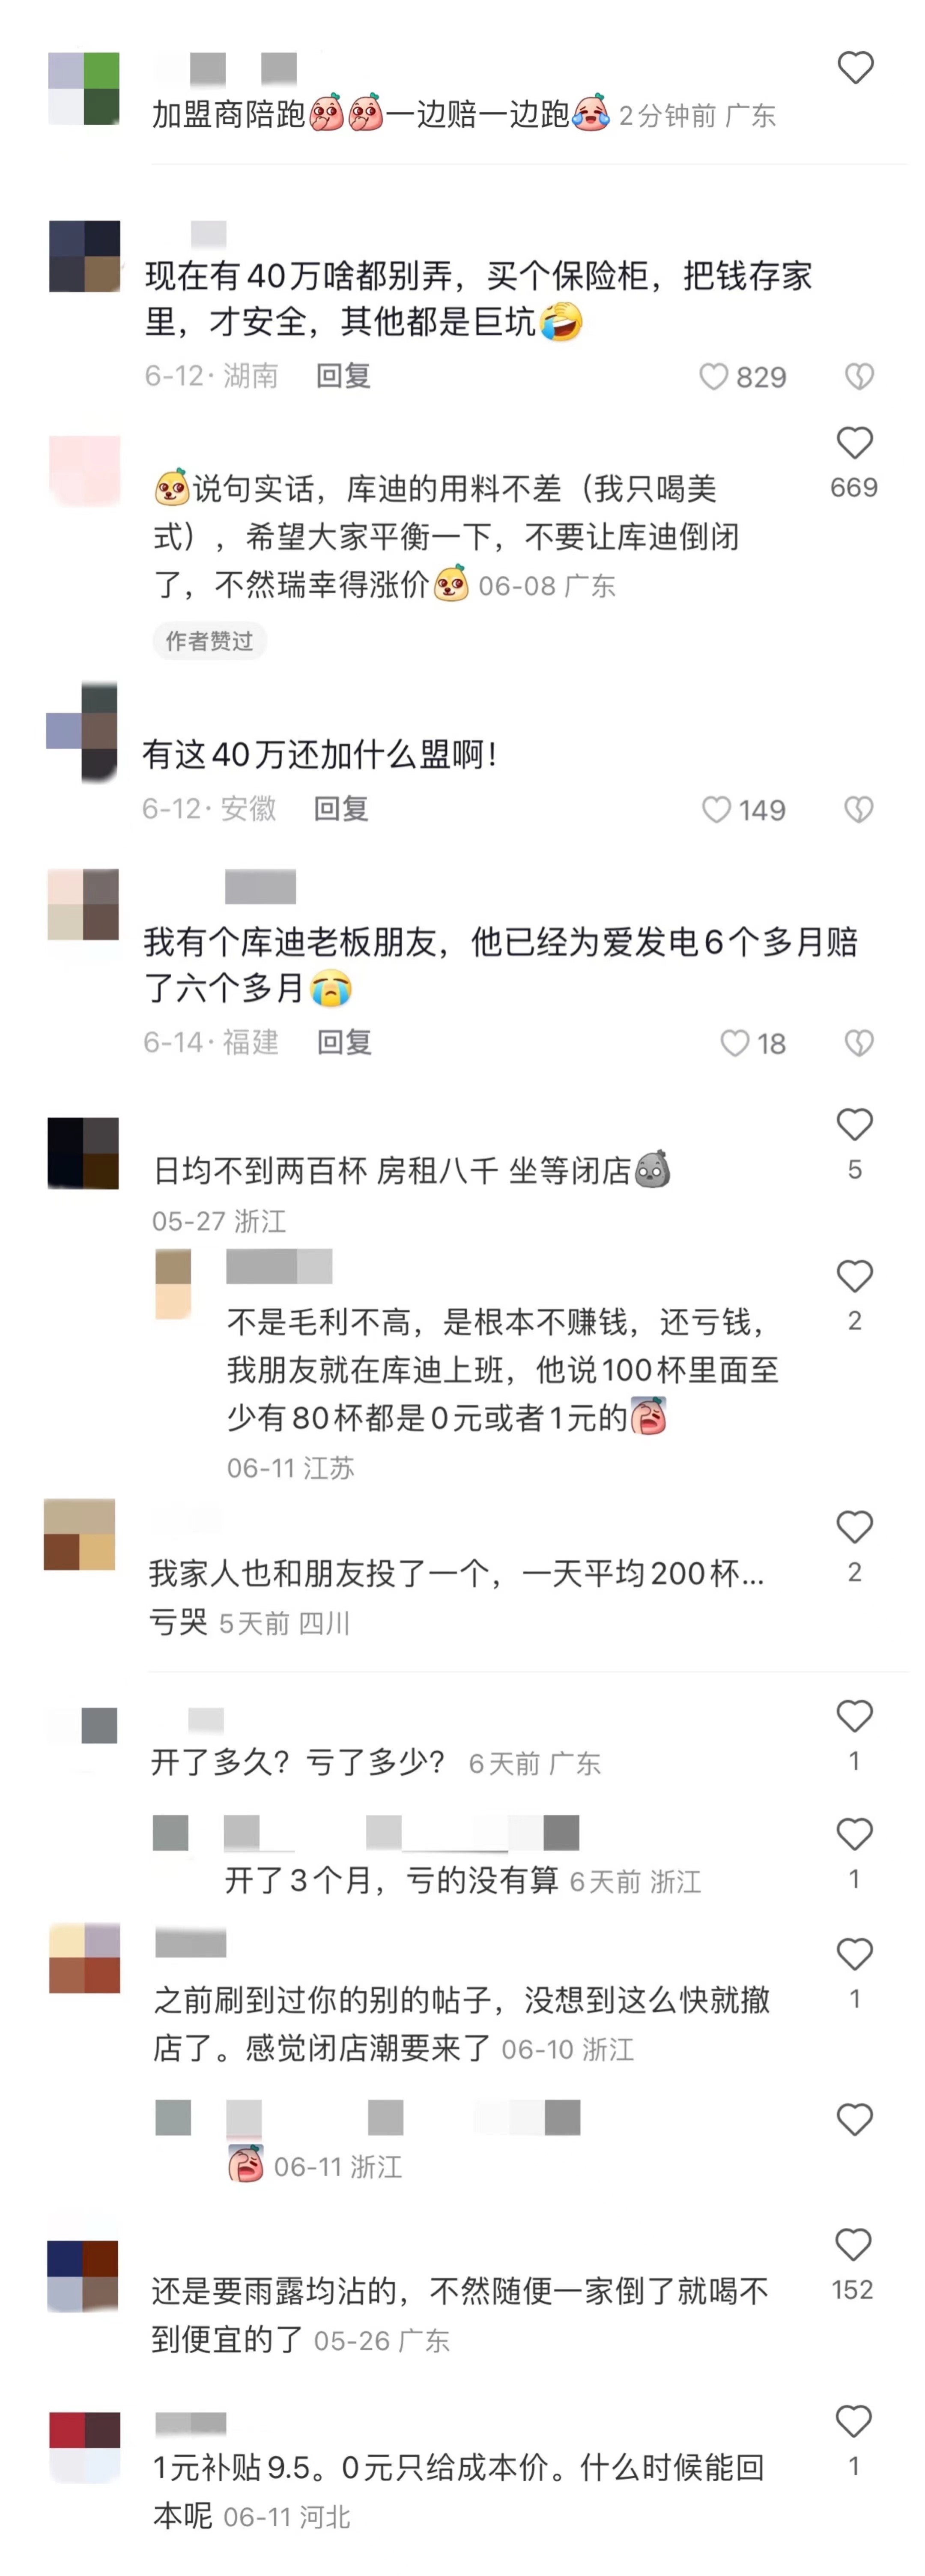Image resolution: width=925 pixels, height=2576 pixels.
Task: Reply to the 湖南 comment via 回复
Action: click(343, 376)
